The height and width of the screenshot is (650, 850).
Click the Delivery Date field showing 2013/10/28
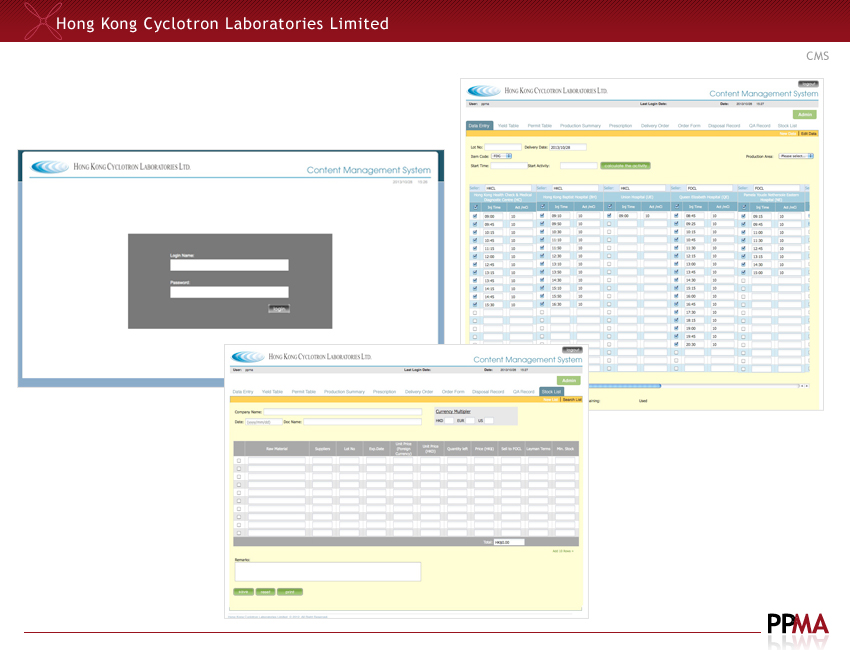tap(568, 147)
